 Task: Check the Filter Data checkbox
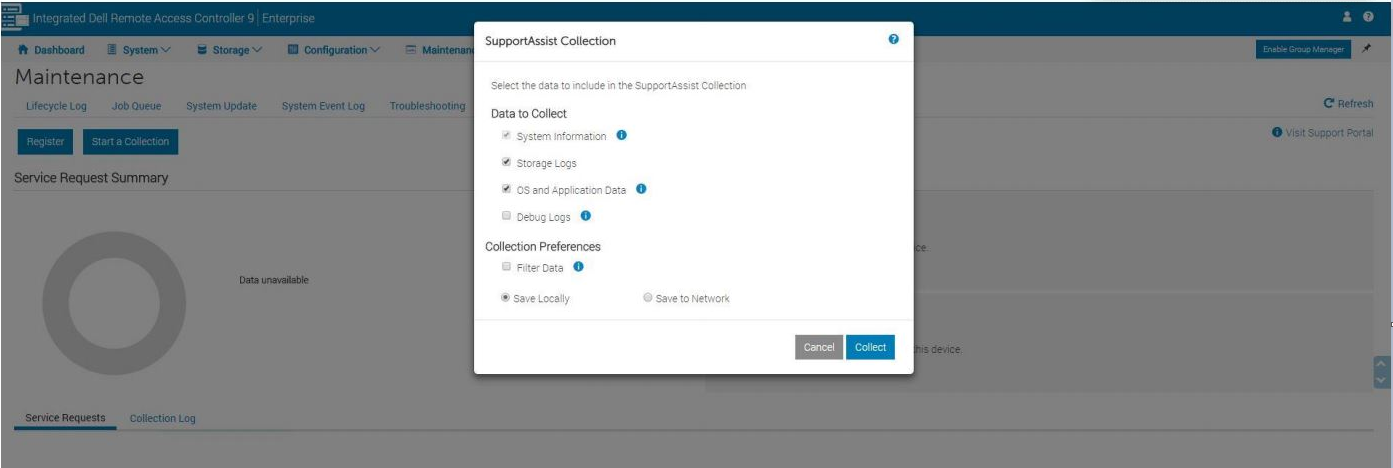[x=507, y=267]
